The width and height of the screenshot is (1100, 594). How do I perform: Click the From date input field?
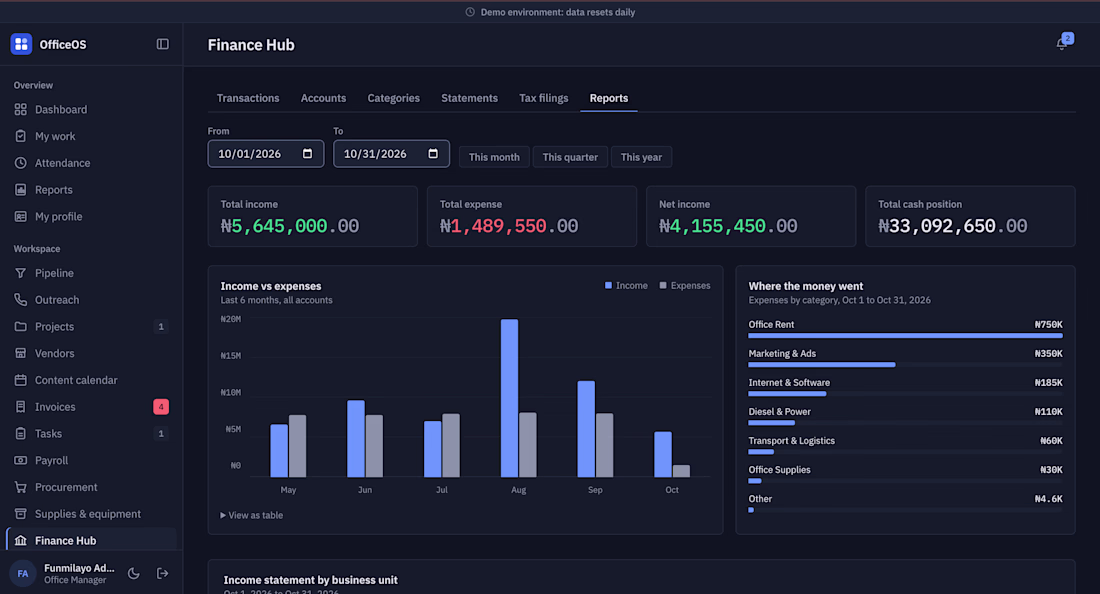[x=266, y=154]
